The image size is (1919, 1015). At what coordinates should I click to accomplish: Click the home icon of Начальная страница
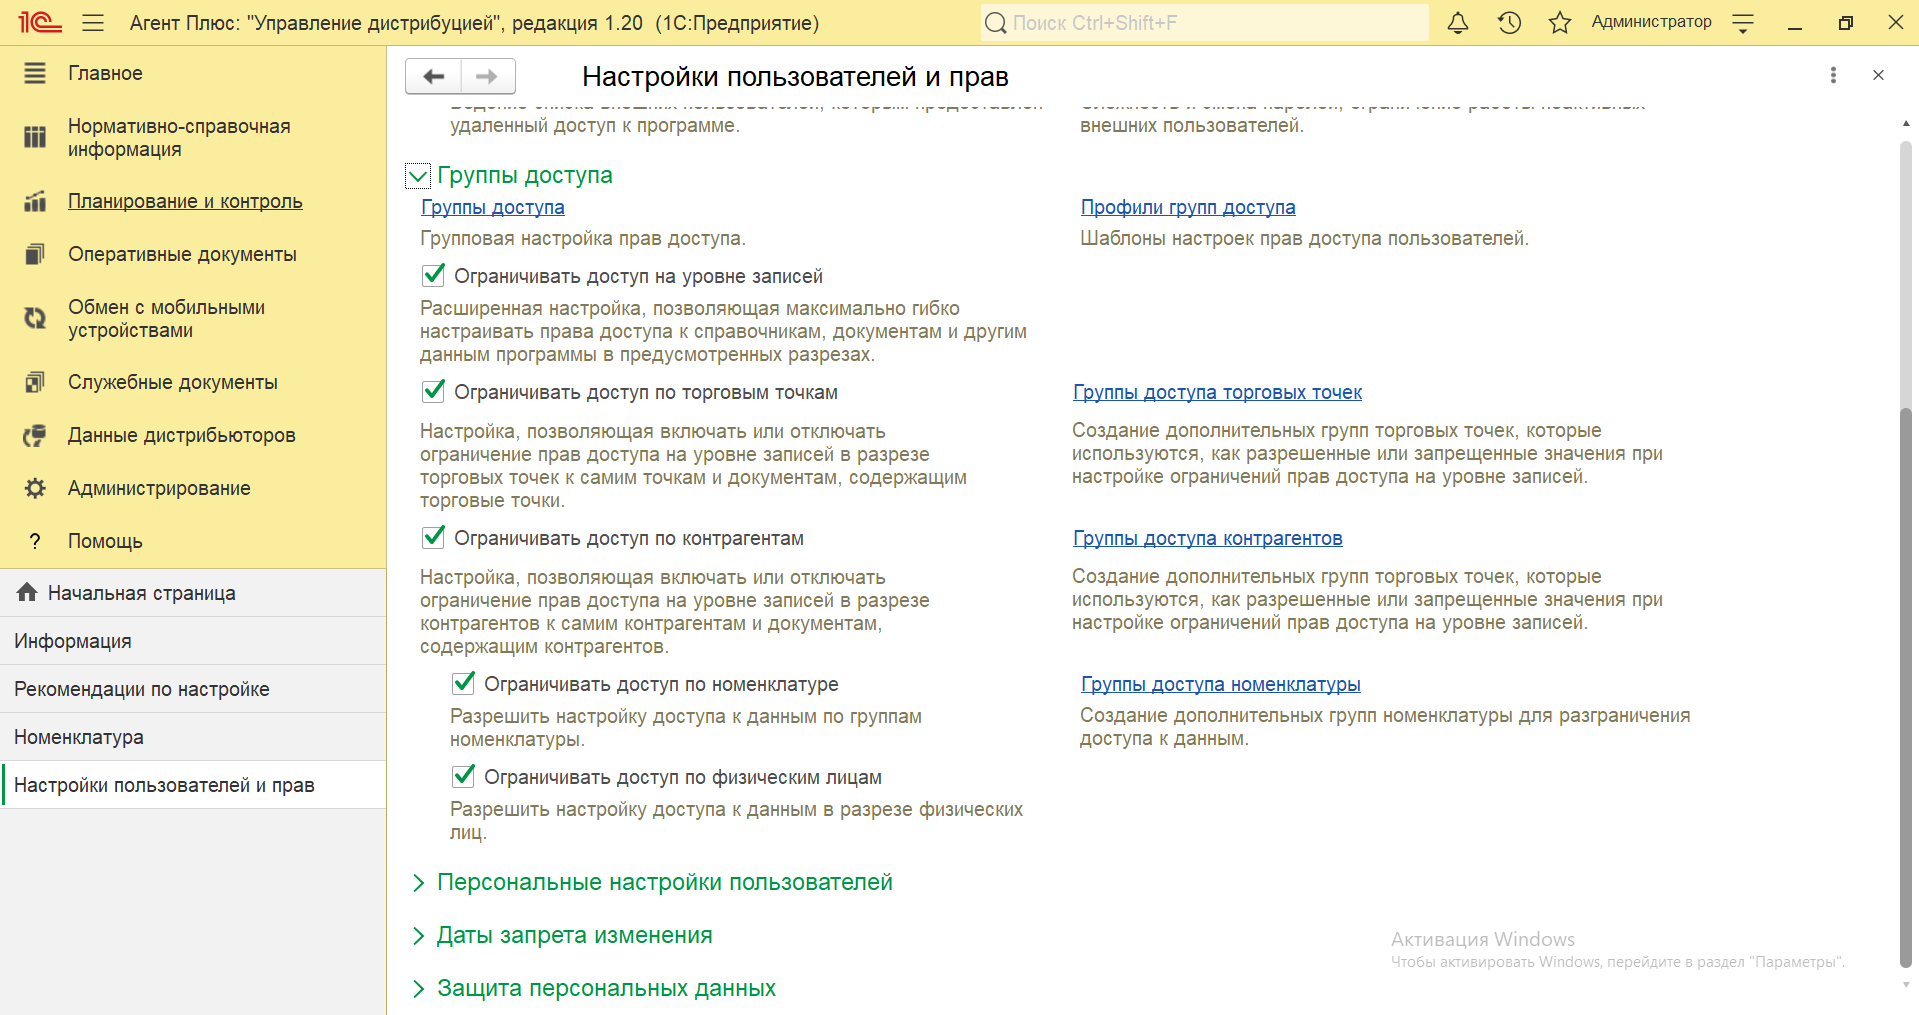(x=27, y=592)
